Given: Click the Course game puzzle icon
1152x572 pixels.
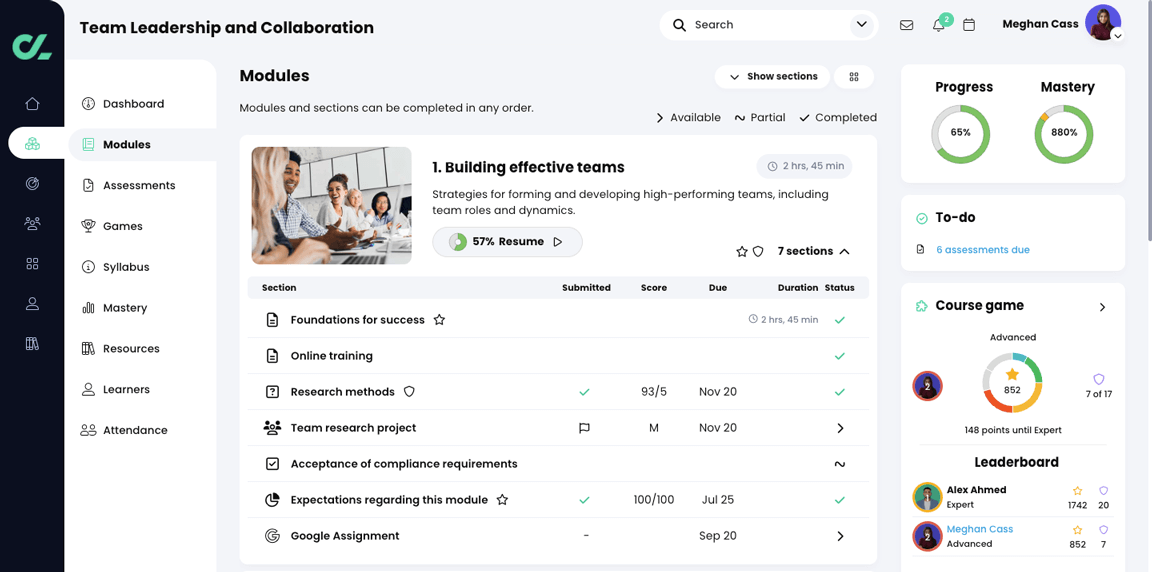Looking at the screenshot, I should (x=921, y=305).
